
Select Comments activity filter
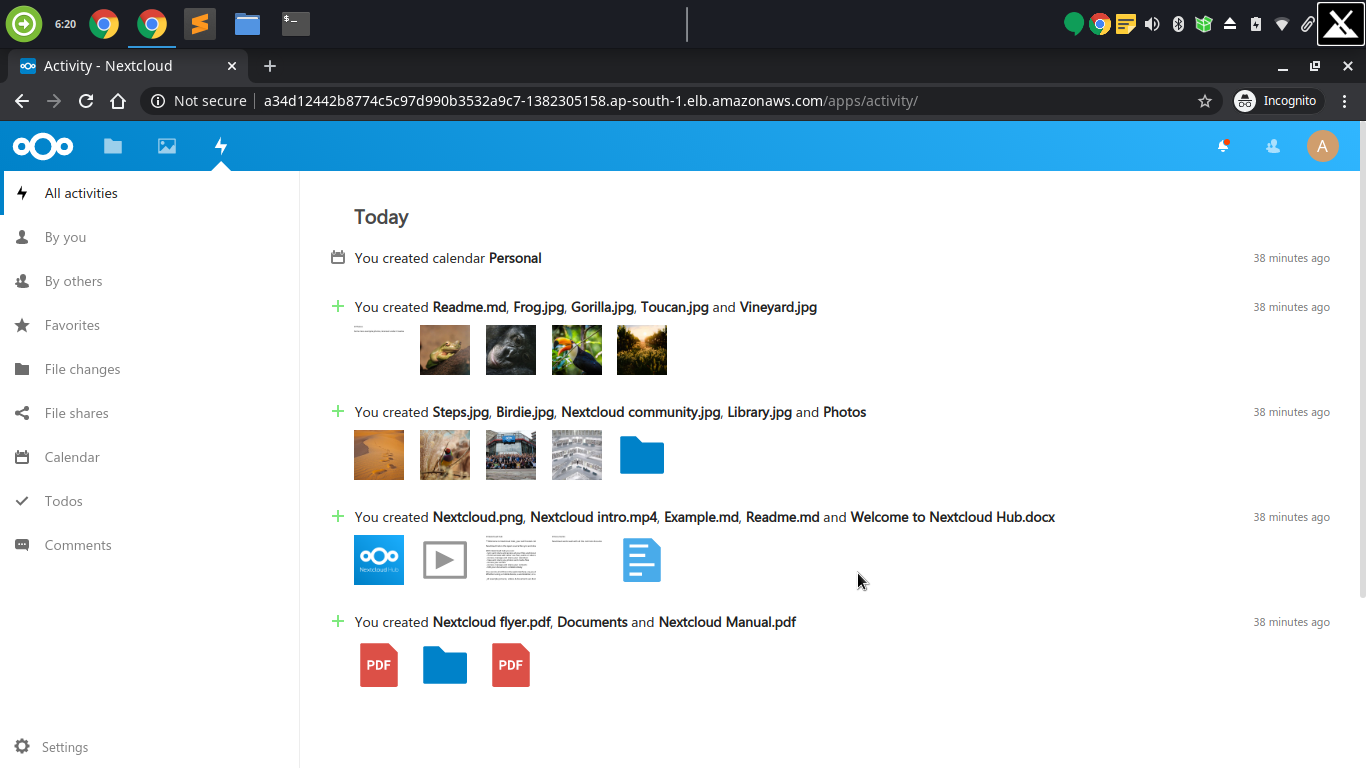point(150,545)
